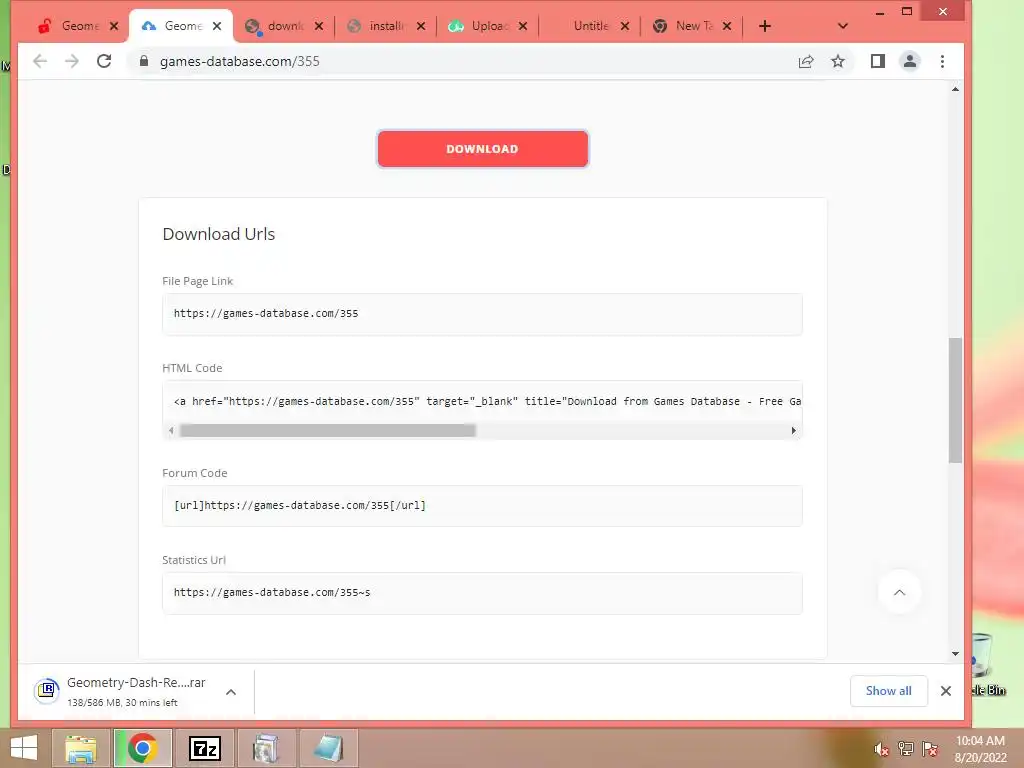Click Show all downloads button
Viewport: 1024px width, 768px height.
889,691
